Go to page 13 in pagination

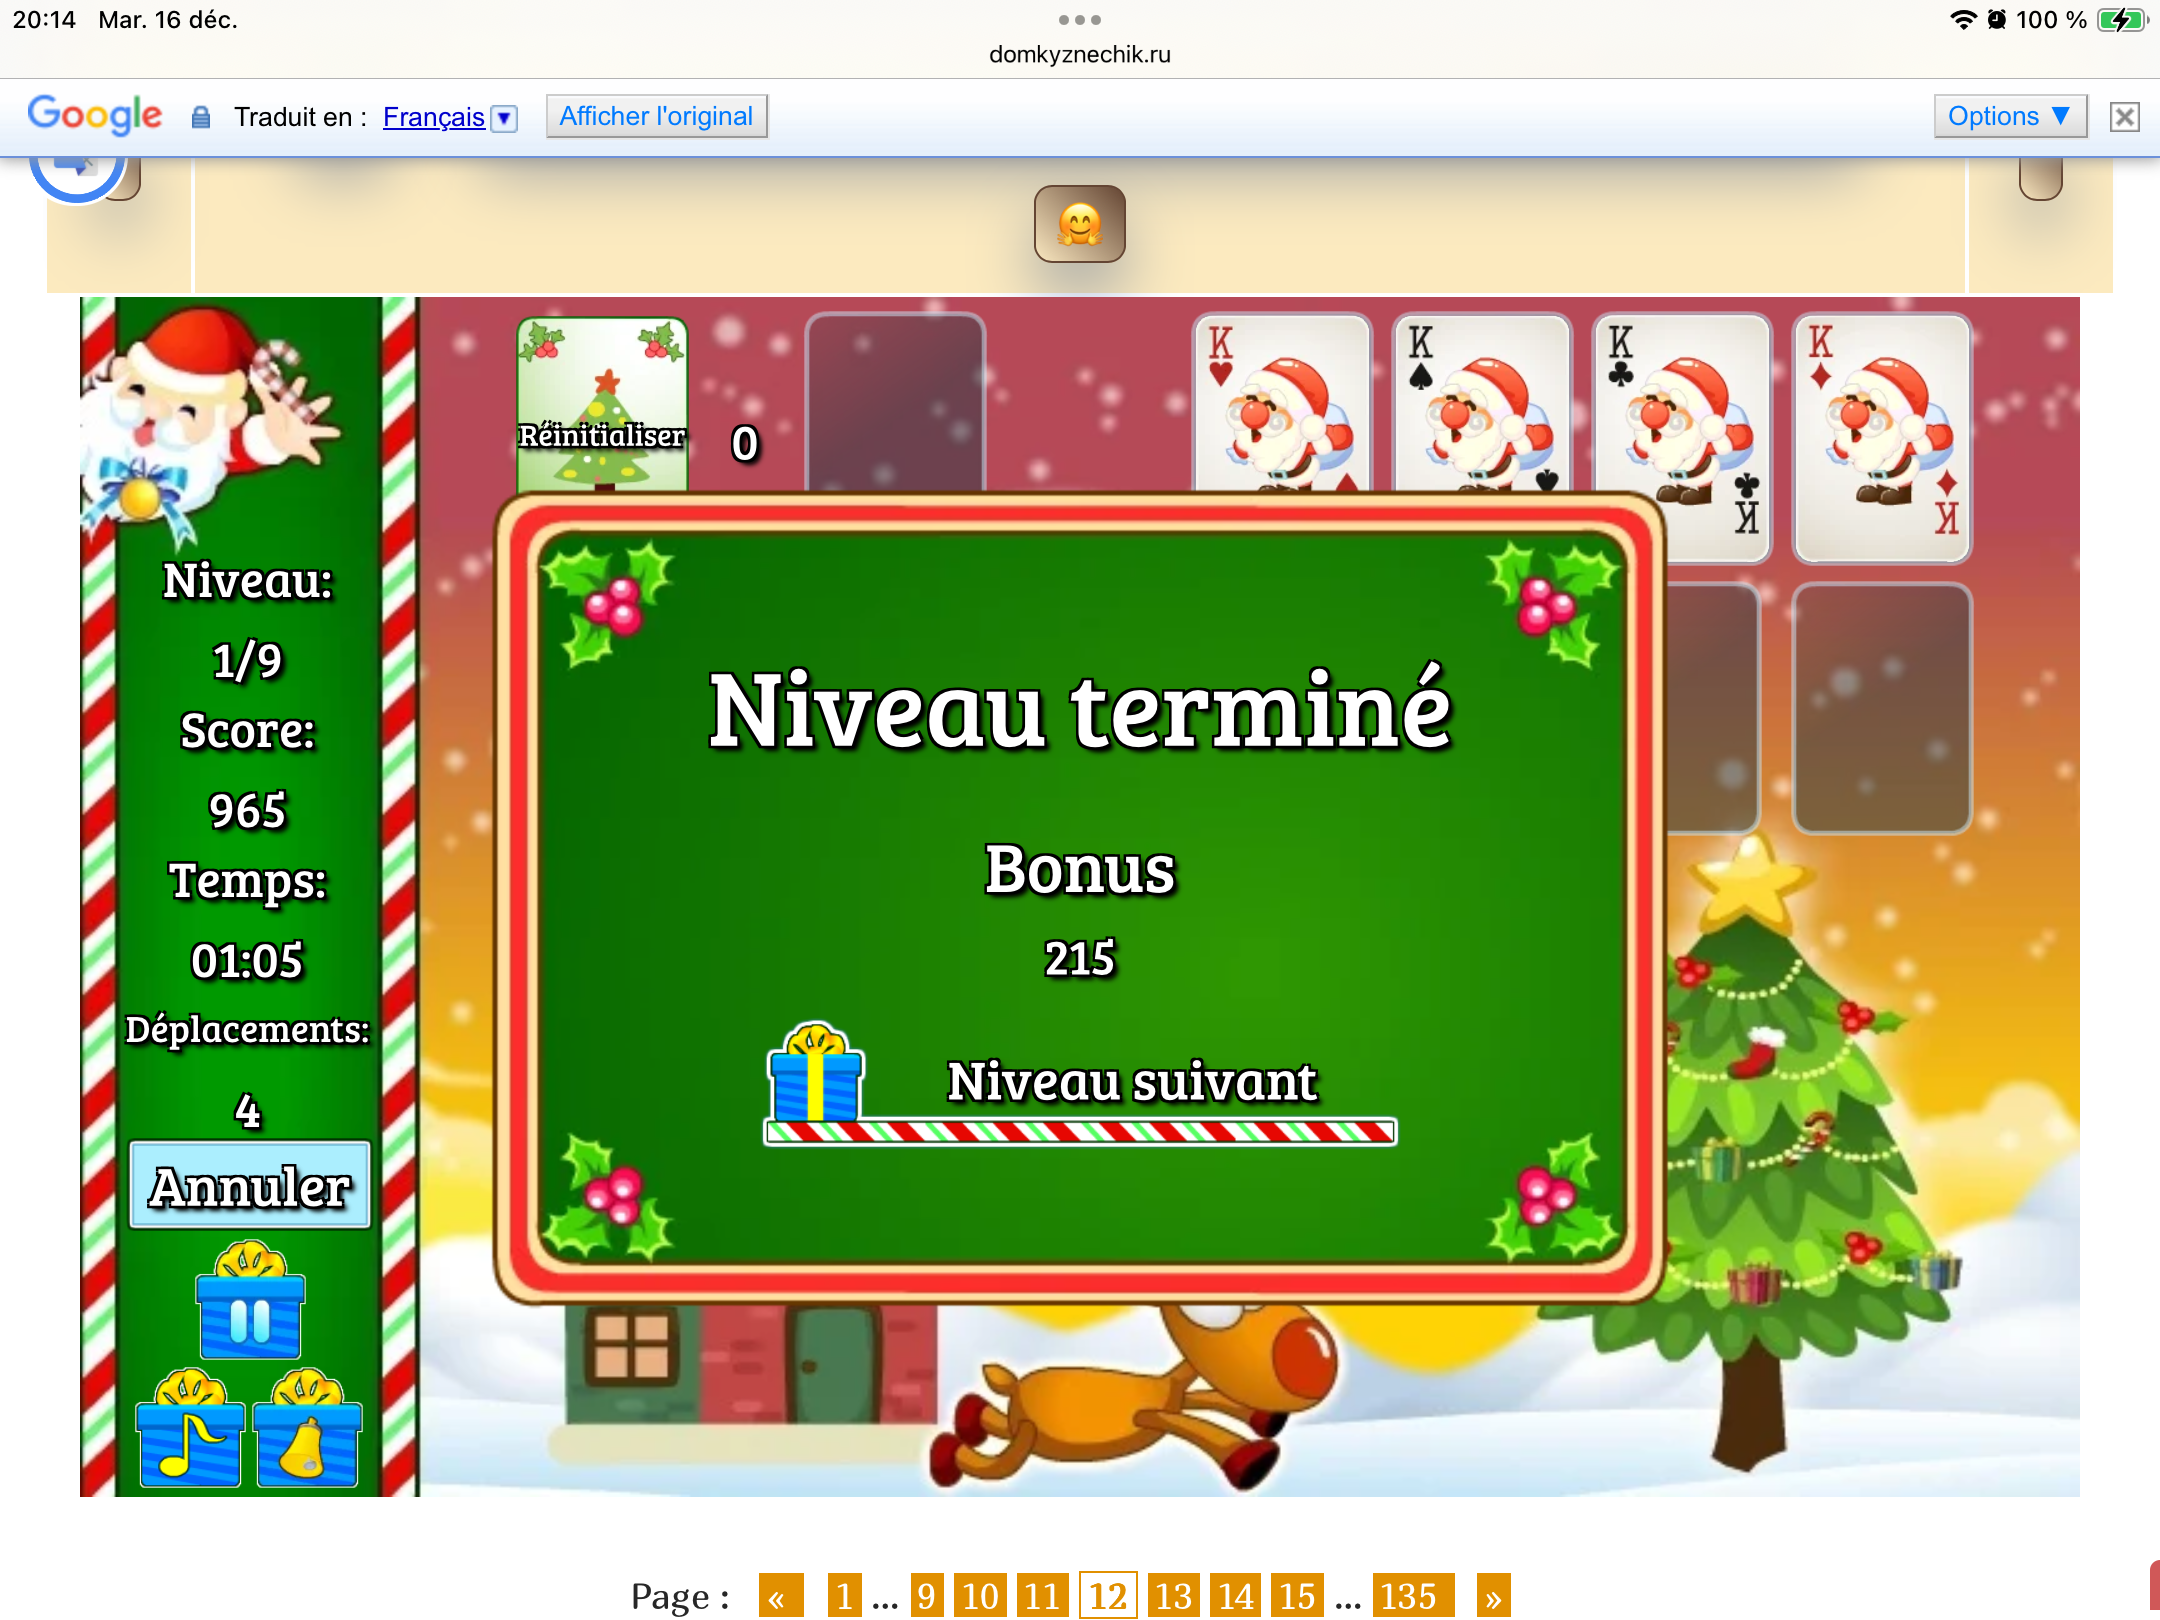tap(1173, 1596)
